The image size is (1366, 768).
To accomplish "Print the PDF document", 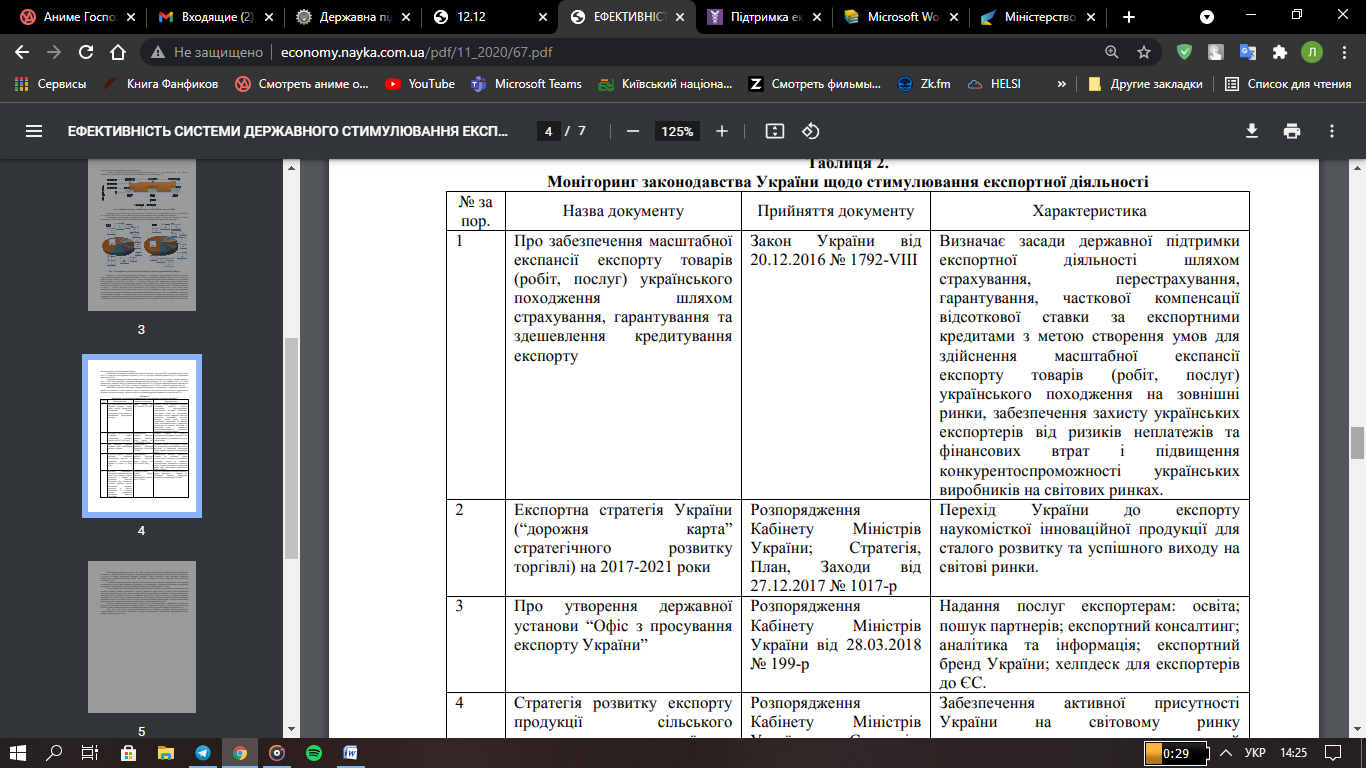I will (1292, 131).
